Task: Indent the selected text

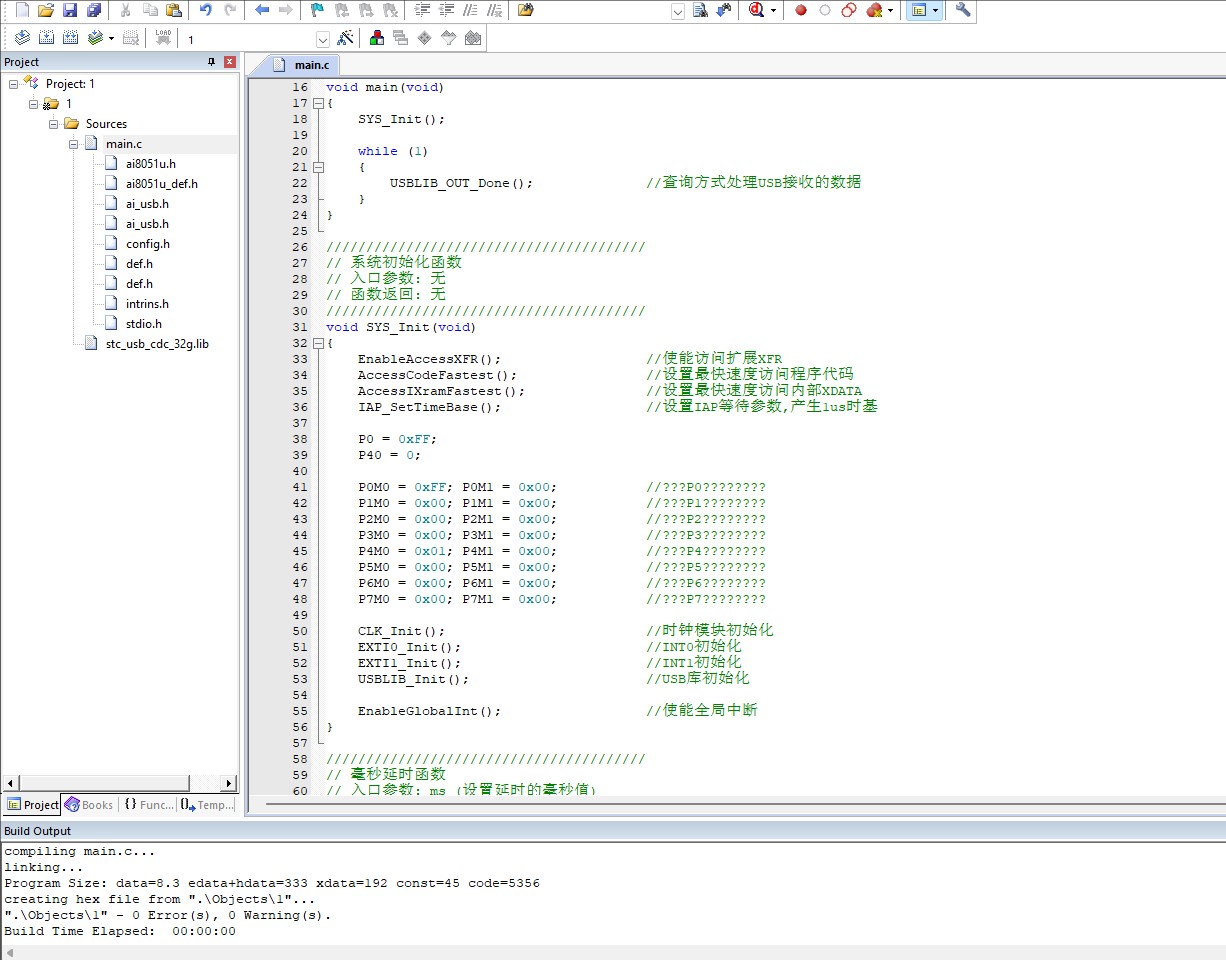Action: tap(422, 10)
